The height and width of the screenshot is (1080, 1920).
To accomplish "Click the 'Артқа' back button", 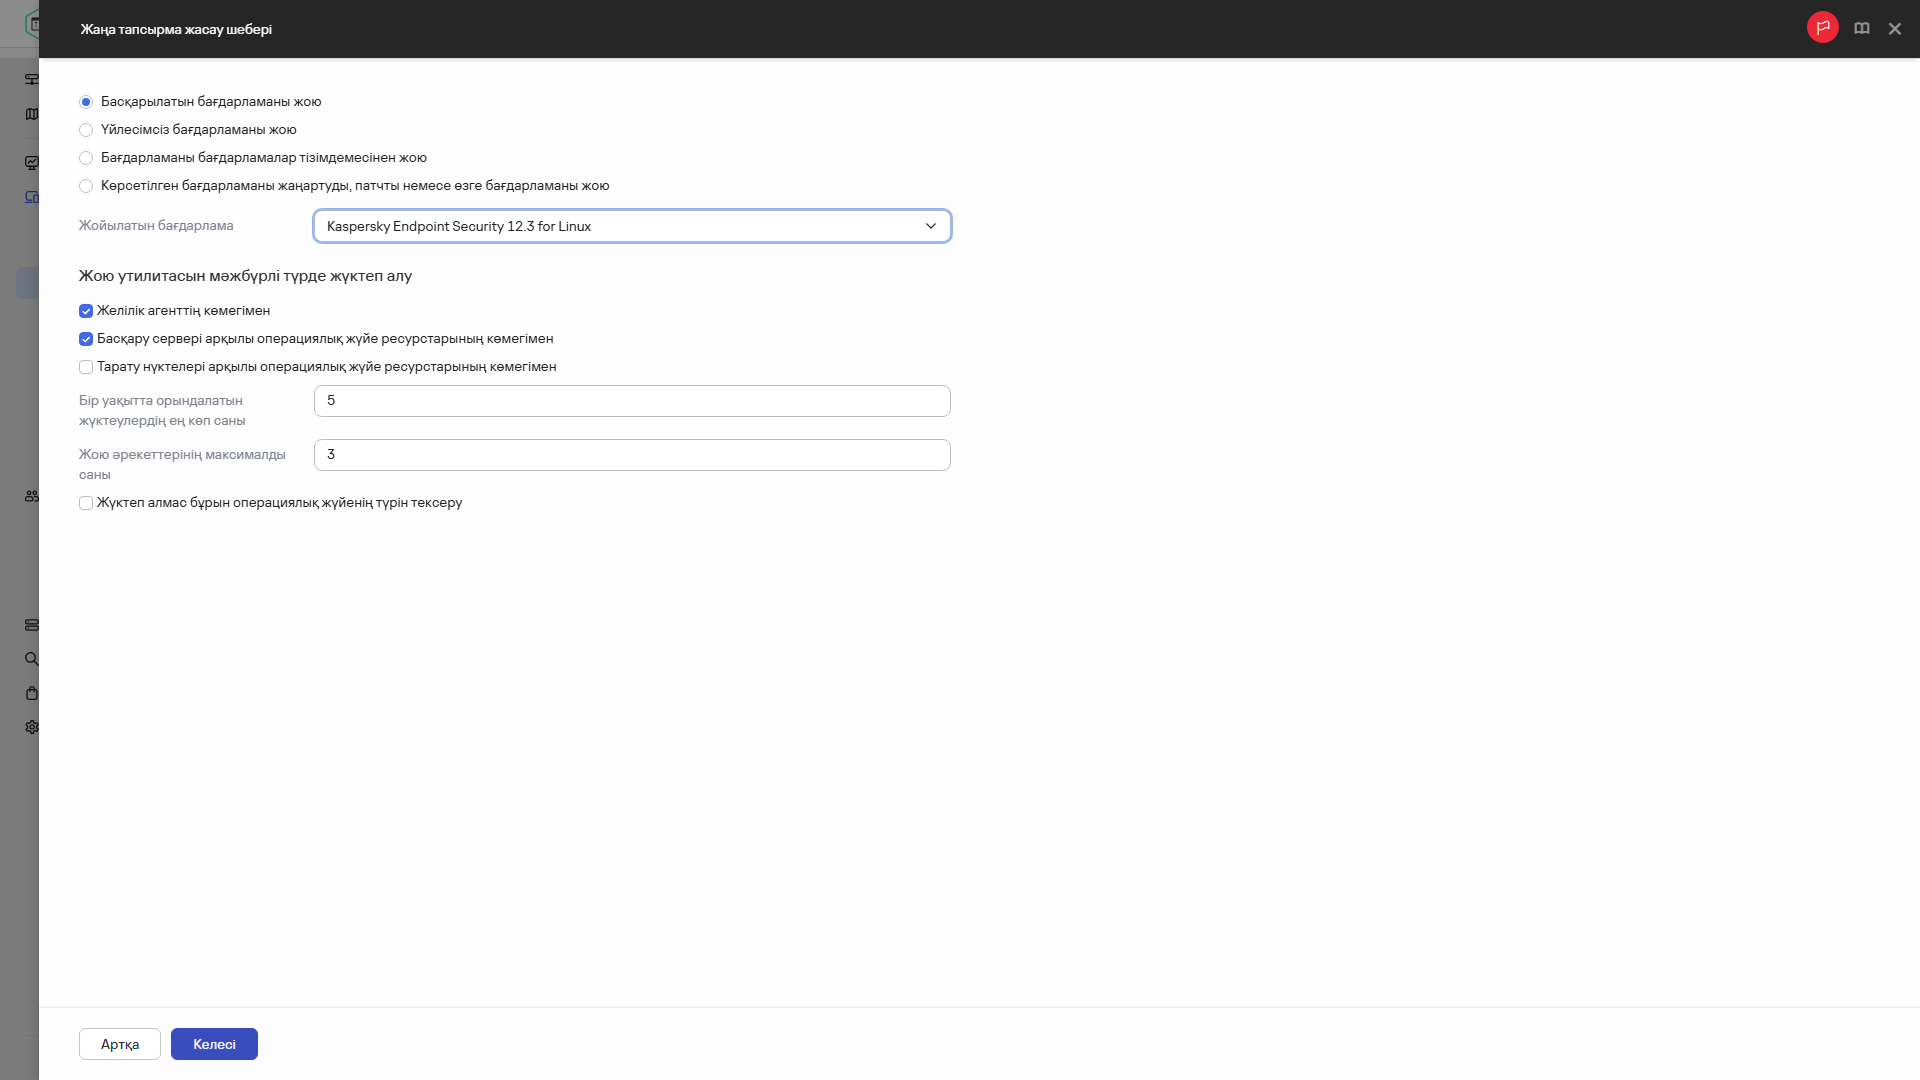I will point(119,1044).
